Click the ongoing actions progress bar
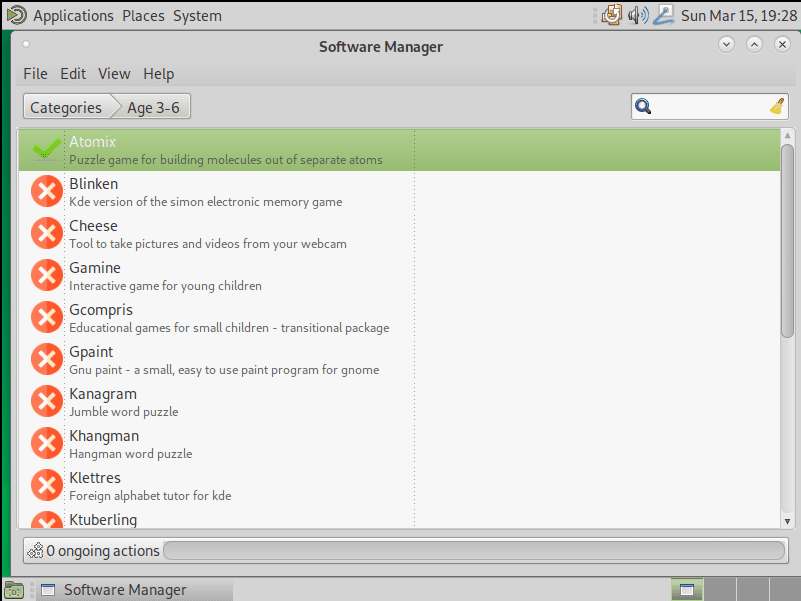Screen dimensions: 801x601 474,550
